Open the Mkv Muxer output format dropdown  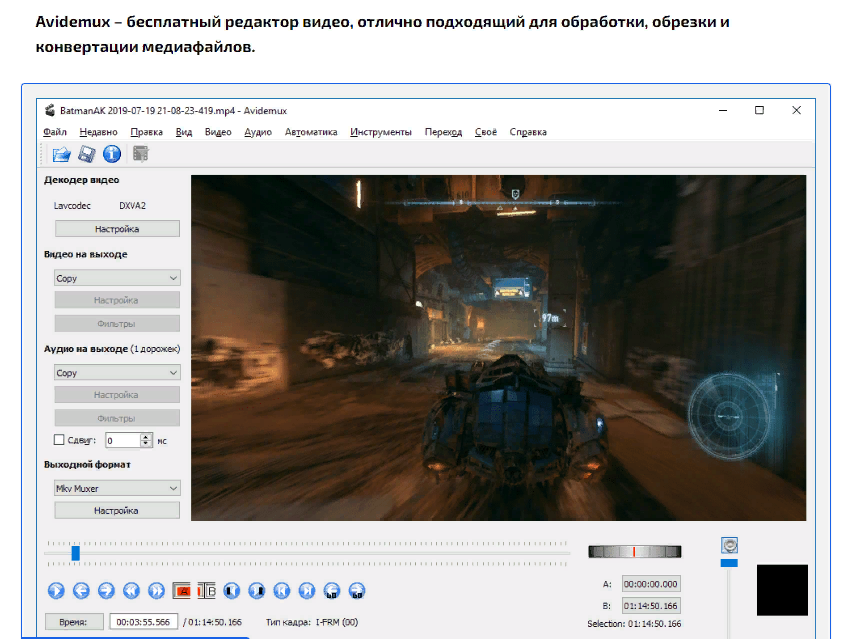point(117,488)
